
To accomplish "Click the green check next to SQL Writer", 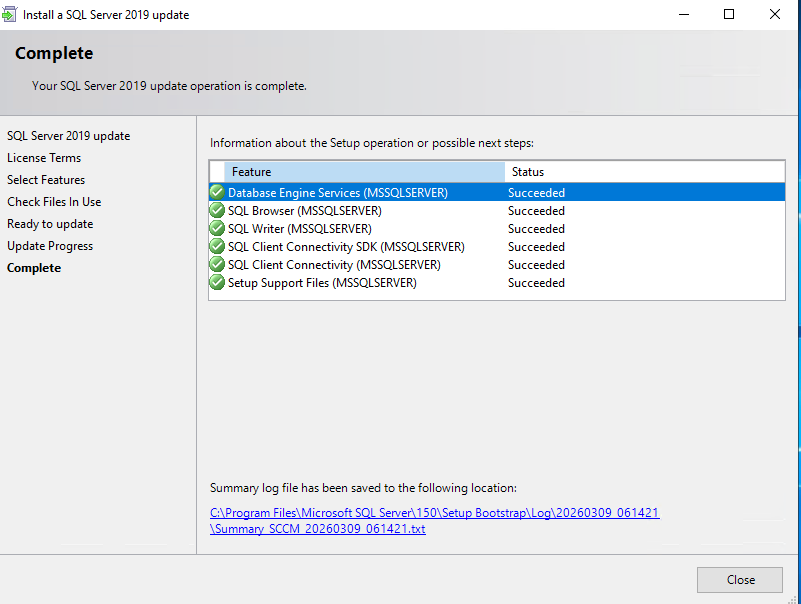I will pos(217,228).
